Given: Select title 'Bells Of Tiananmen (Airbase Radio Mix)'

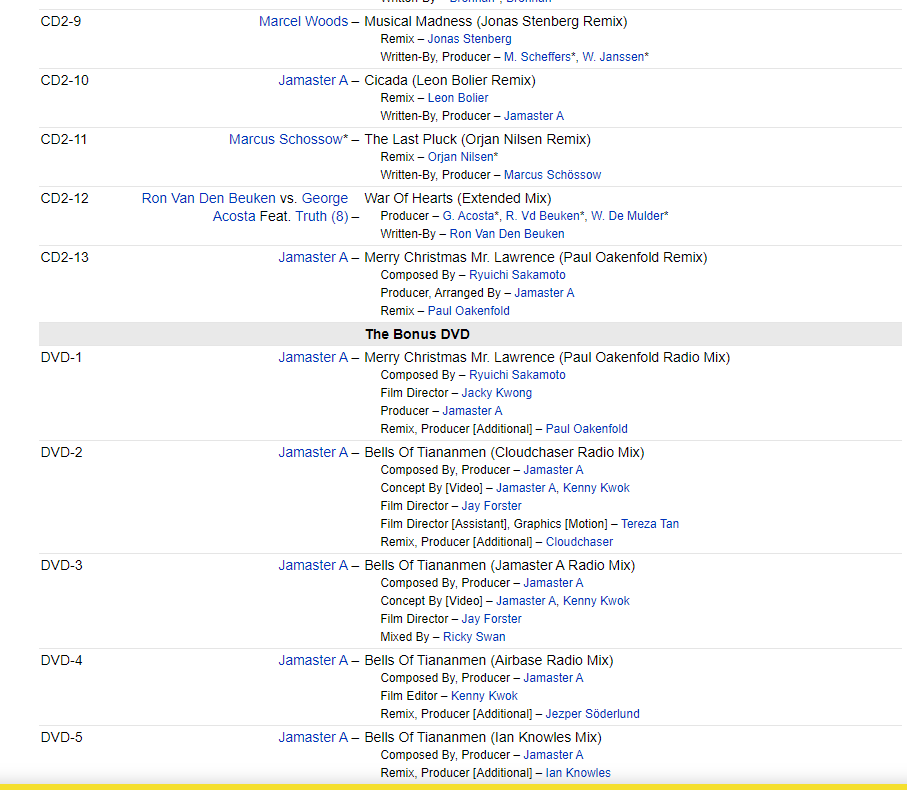Looking at the screenshot, I should (489, 660).
